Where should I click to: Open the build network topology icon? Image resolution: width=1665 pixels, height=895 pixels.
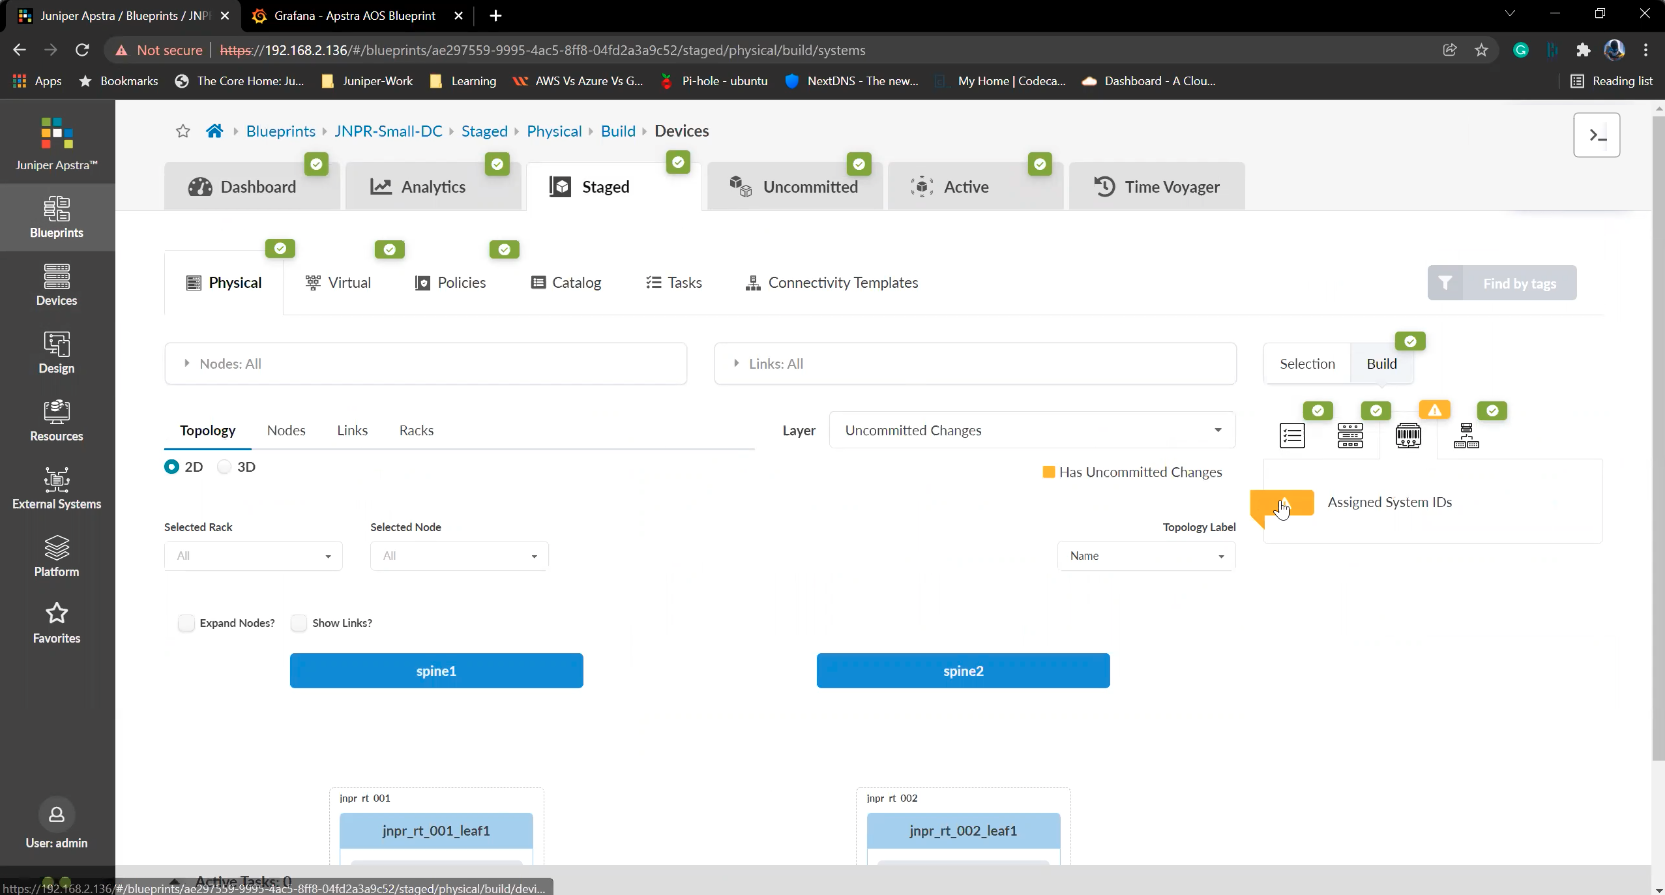tap(1466, 435)
